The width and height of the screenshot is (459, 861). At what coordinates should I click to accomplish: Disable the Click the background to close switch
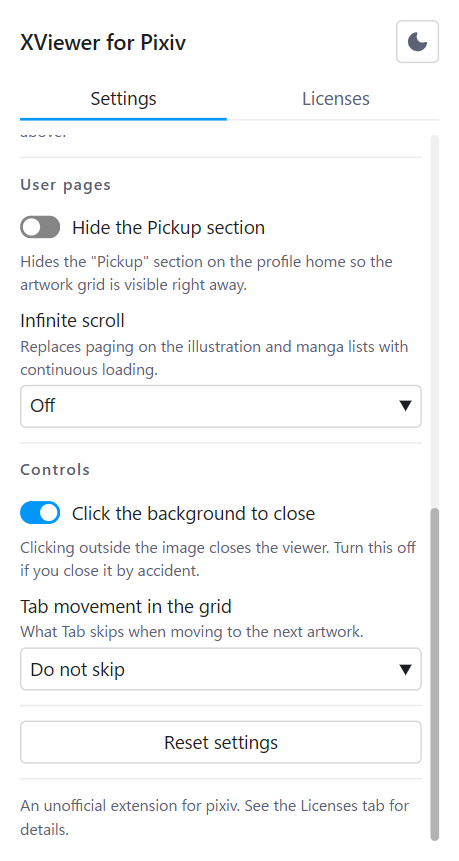pos(40,513)
